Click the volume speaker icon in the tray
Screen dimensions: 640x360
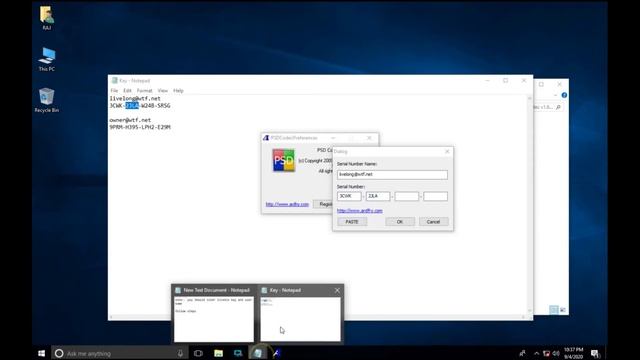[556, 353]
